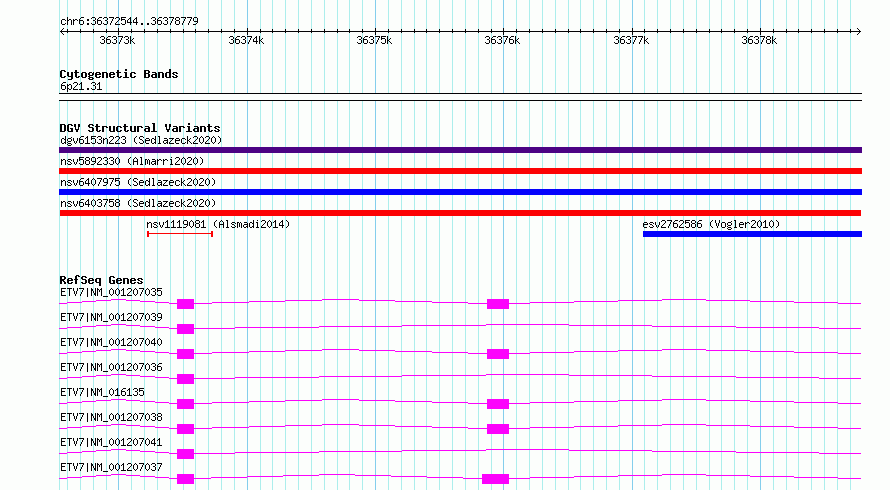890x490 pixels.
Task: Click the 36377k ruler tick label
Action: click(631, 40)
